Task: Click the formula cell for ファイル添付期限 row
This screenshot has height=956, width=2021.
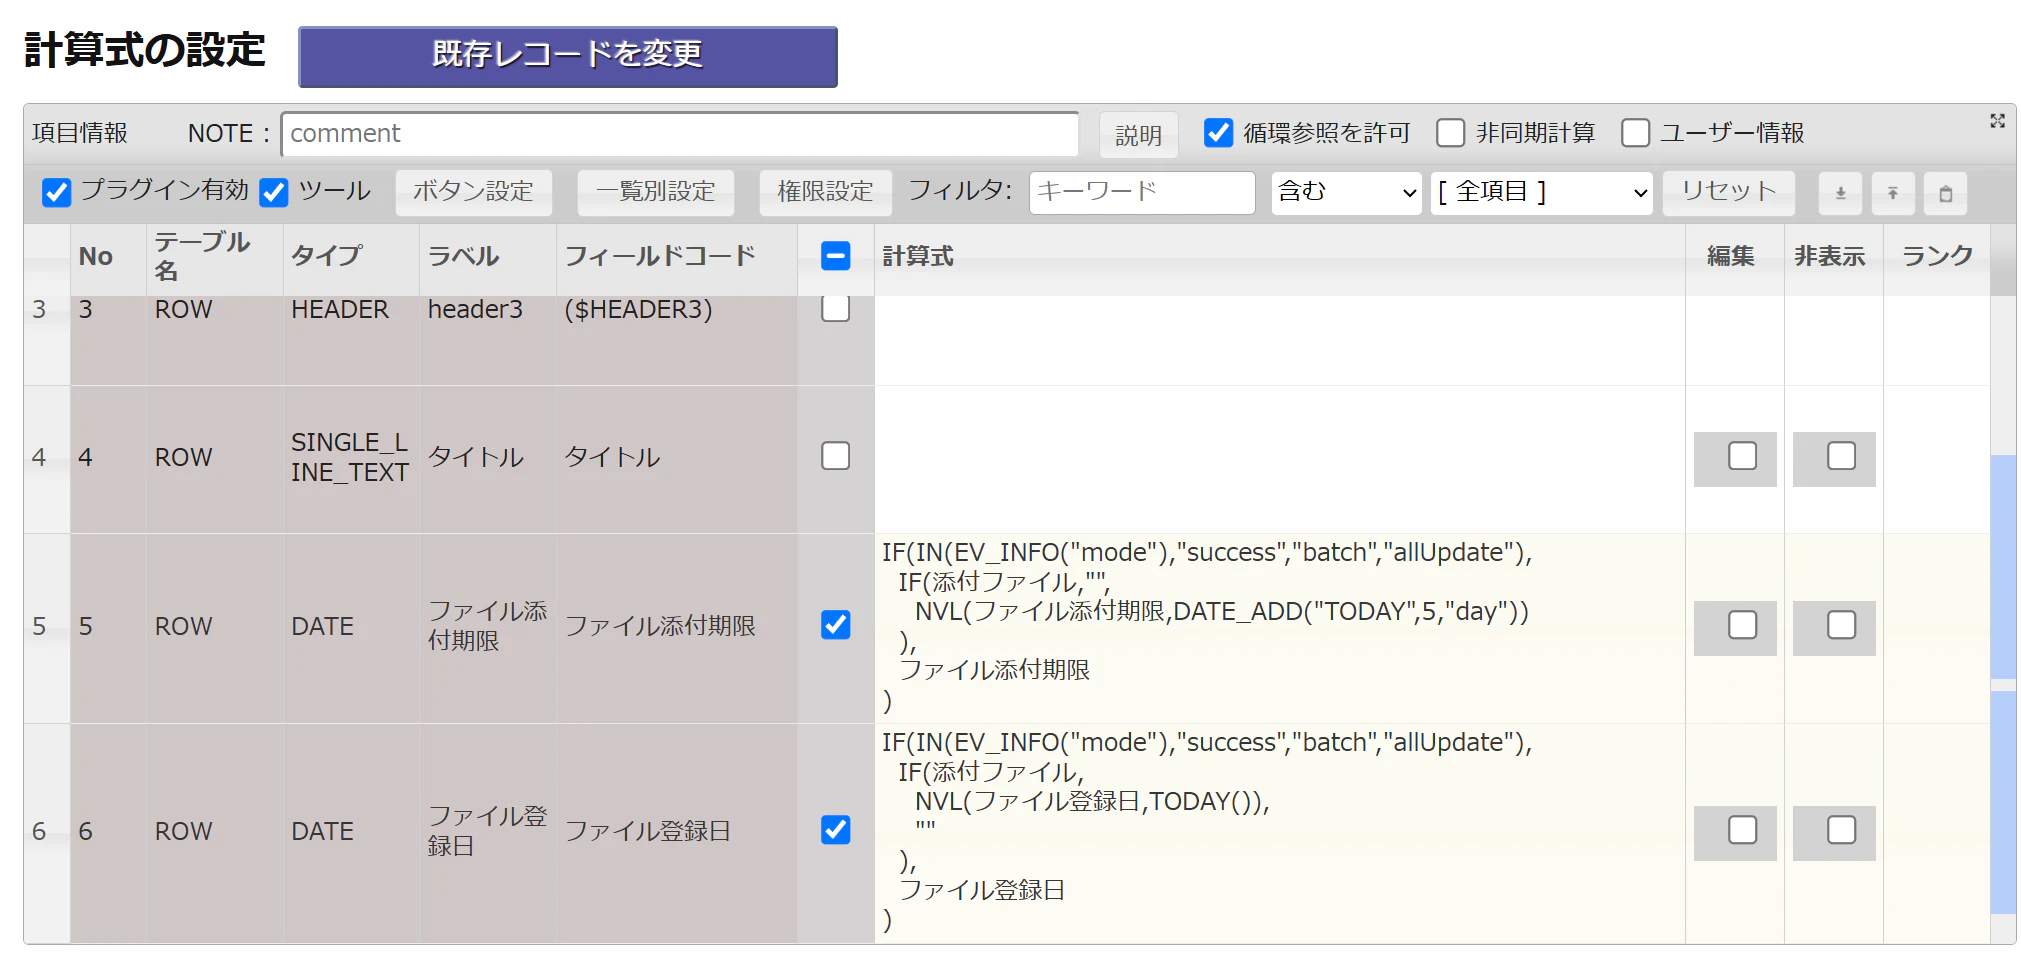Action: coord(1280,627)
